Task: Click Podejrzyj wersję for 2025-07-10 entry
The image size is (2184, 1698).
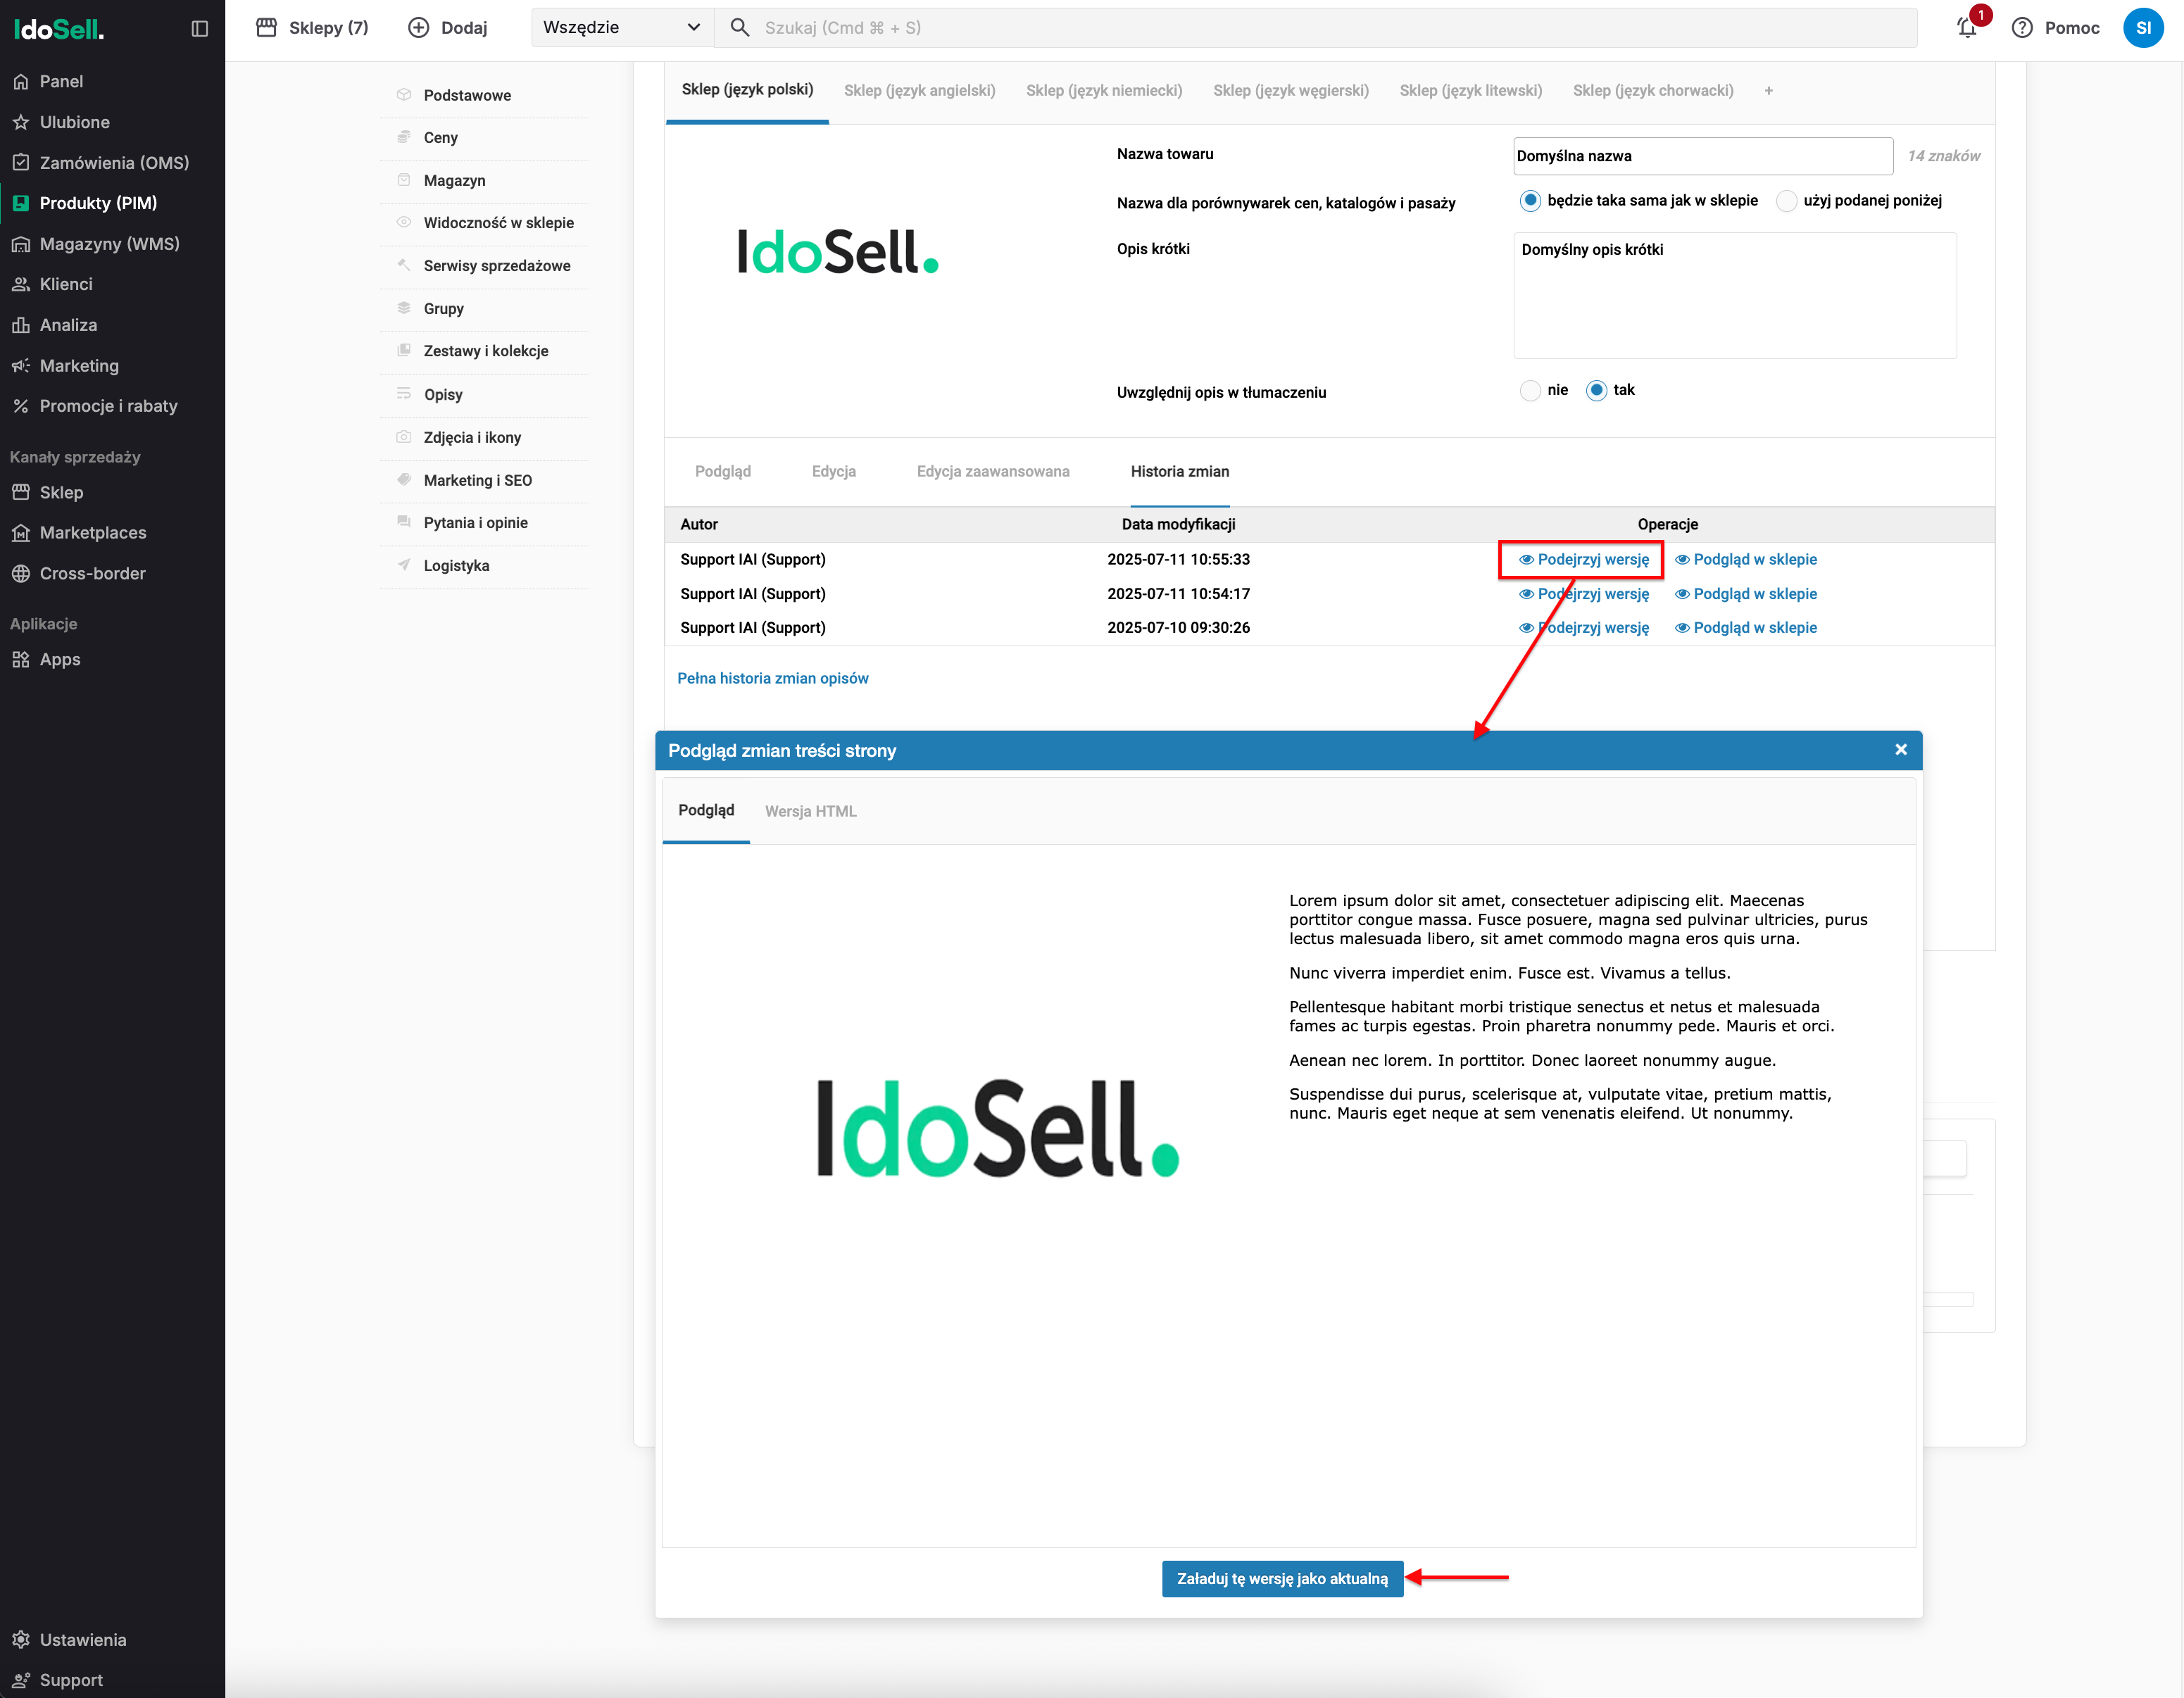Action: click(1584, 628)
